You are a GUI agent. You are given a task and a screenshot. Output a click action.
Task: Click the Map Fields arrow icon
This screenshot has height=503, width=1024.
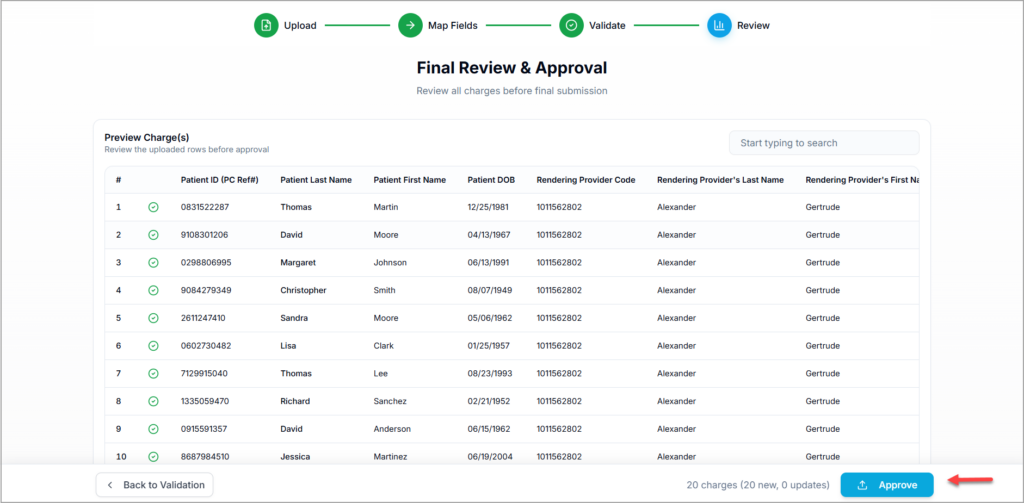pyautogui.click(x=410, y=25)
